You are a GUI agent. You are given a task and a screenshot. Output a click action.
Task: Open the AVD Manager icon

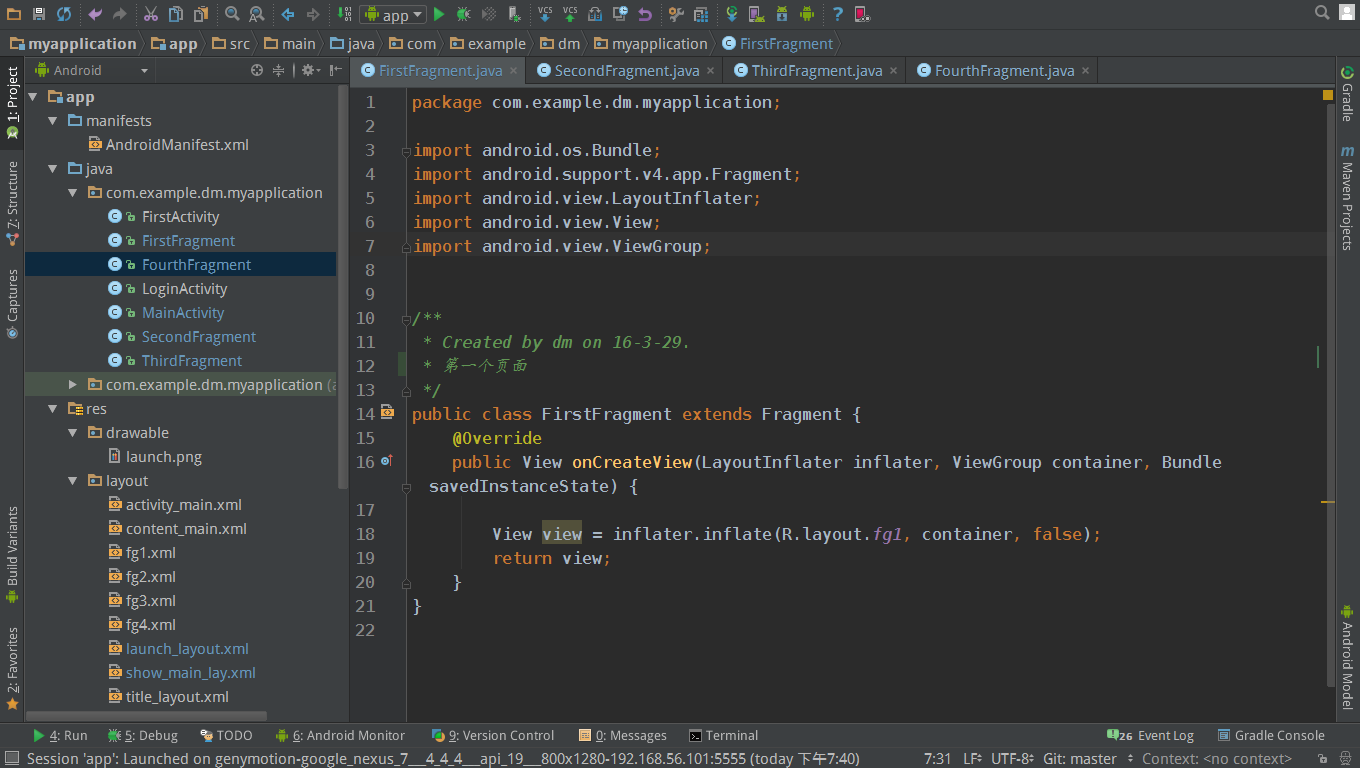coord(757,14)
